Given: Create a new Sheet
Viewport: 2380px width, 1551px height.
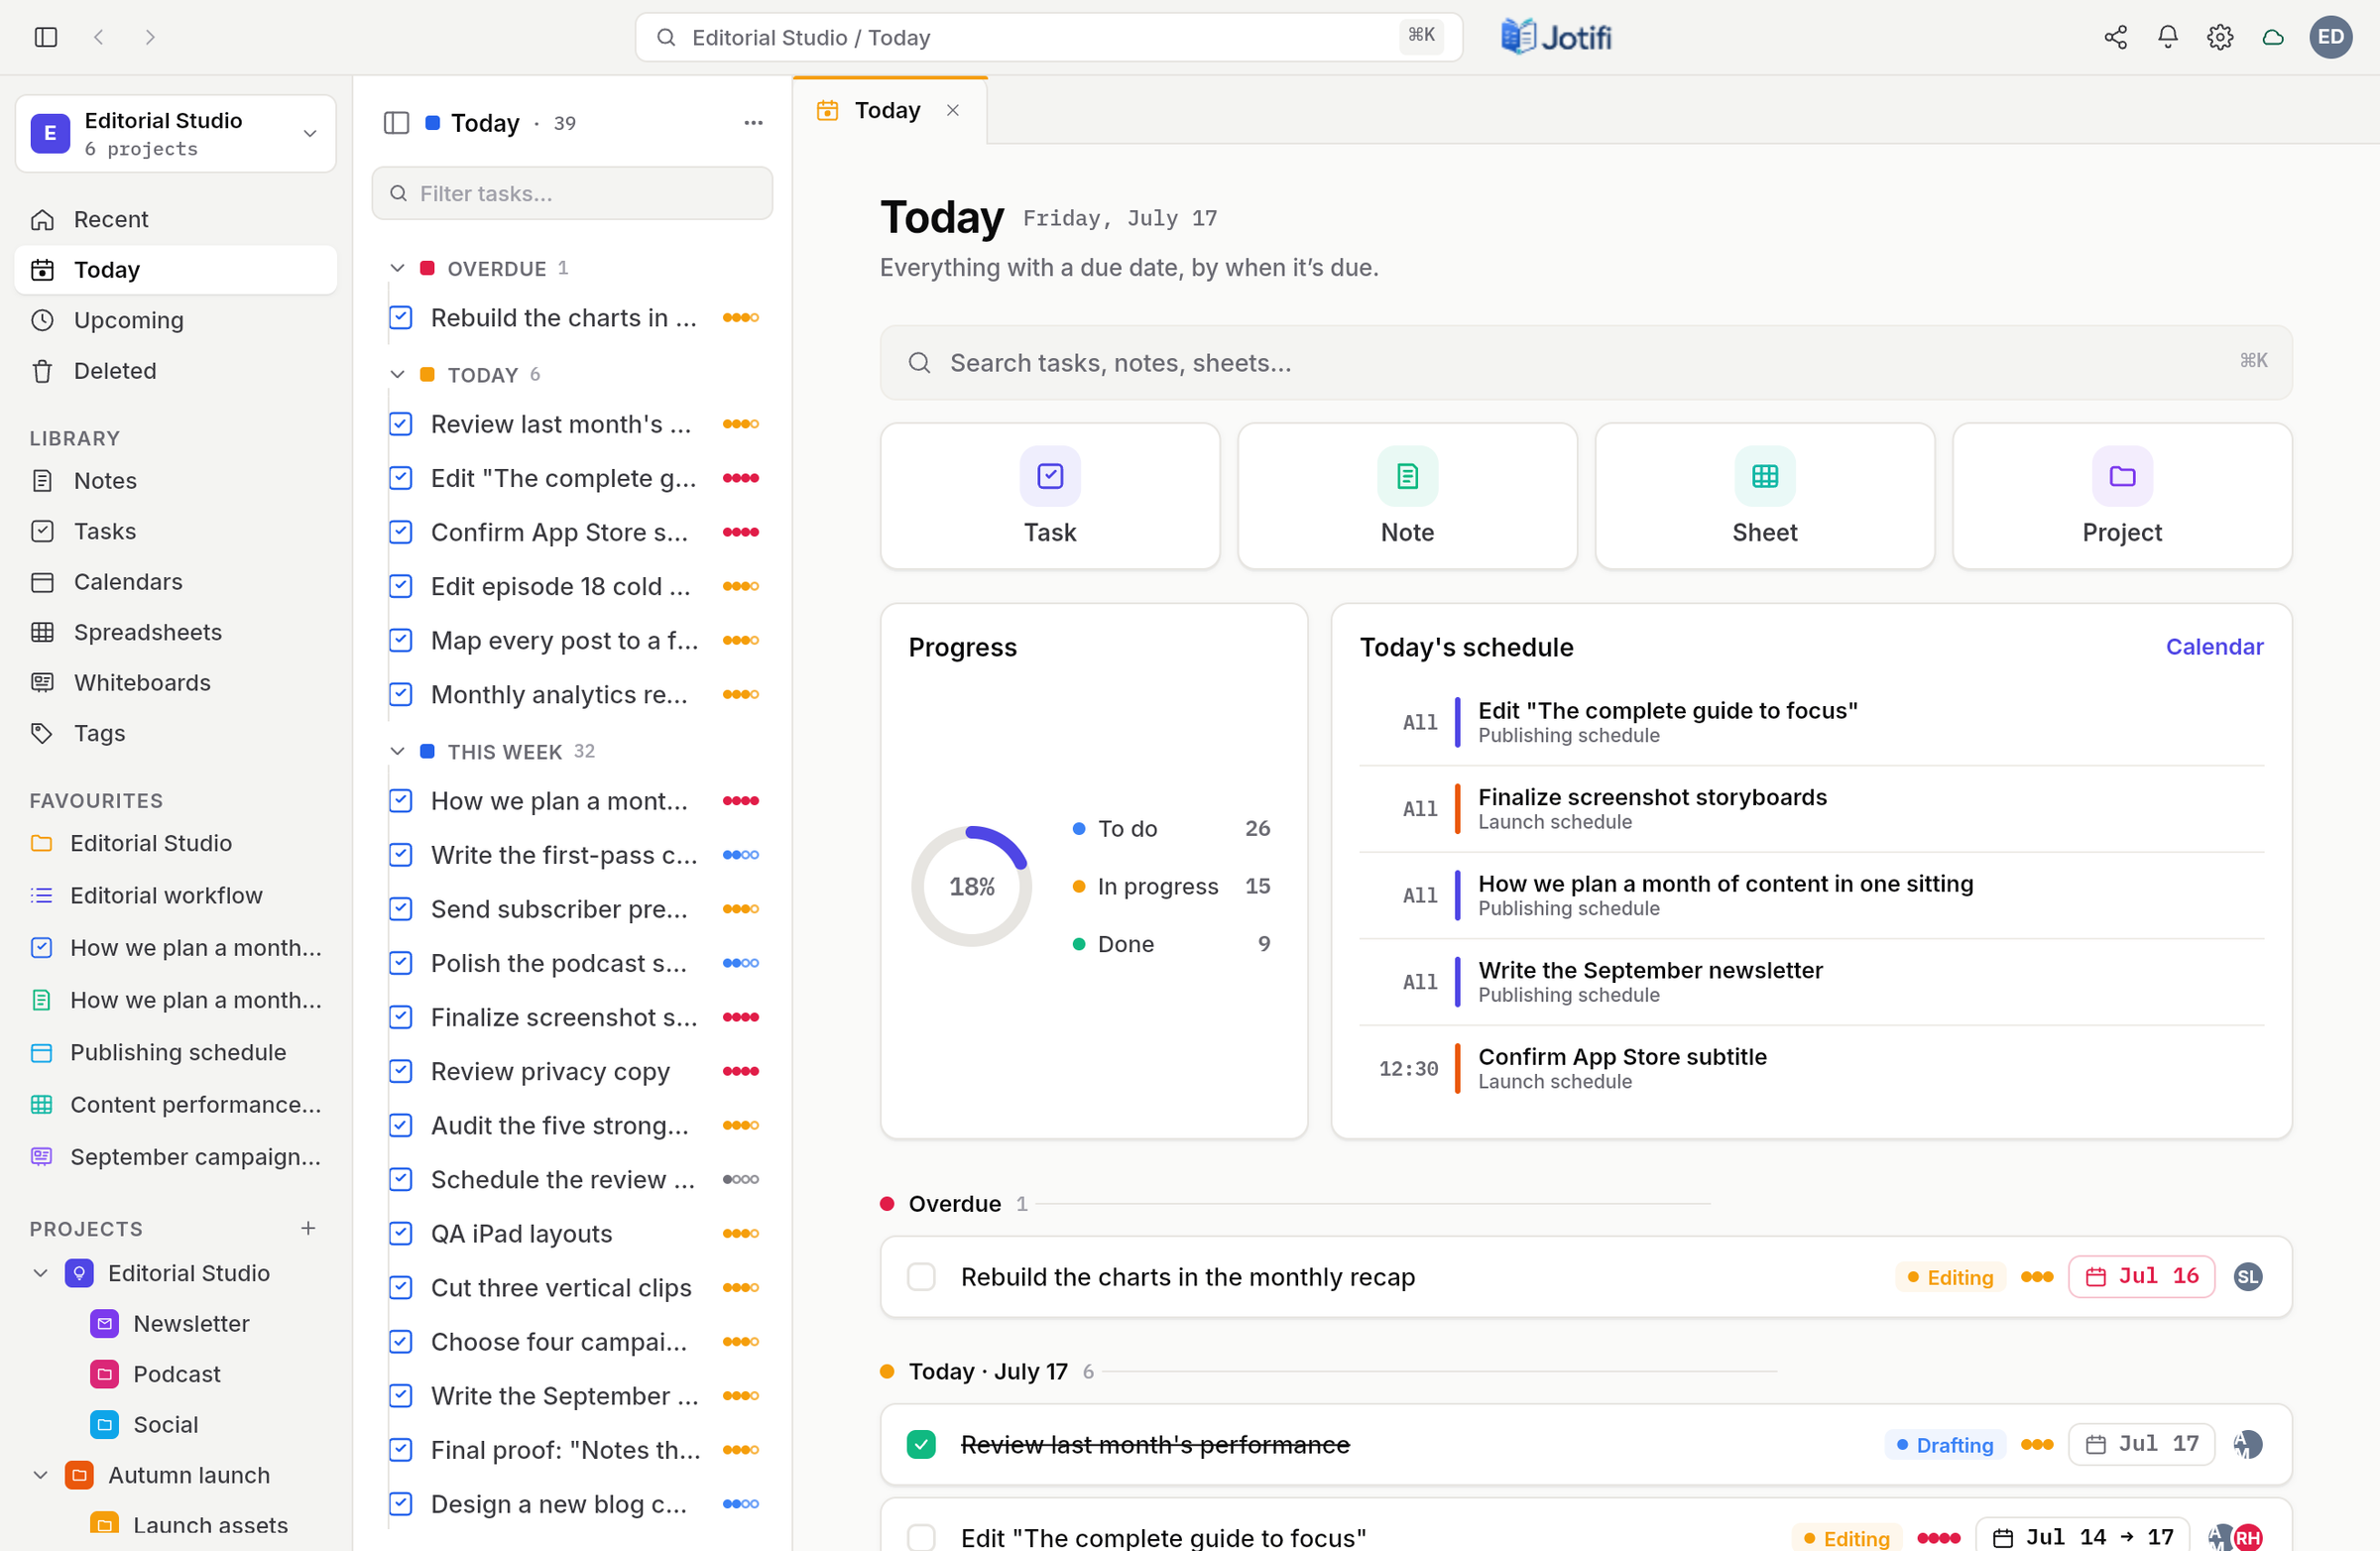Looking at the screenshot, I should tap(1764, 496).
